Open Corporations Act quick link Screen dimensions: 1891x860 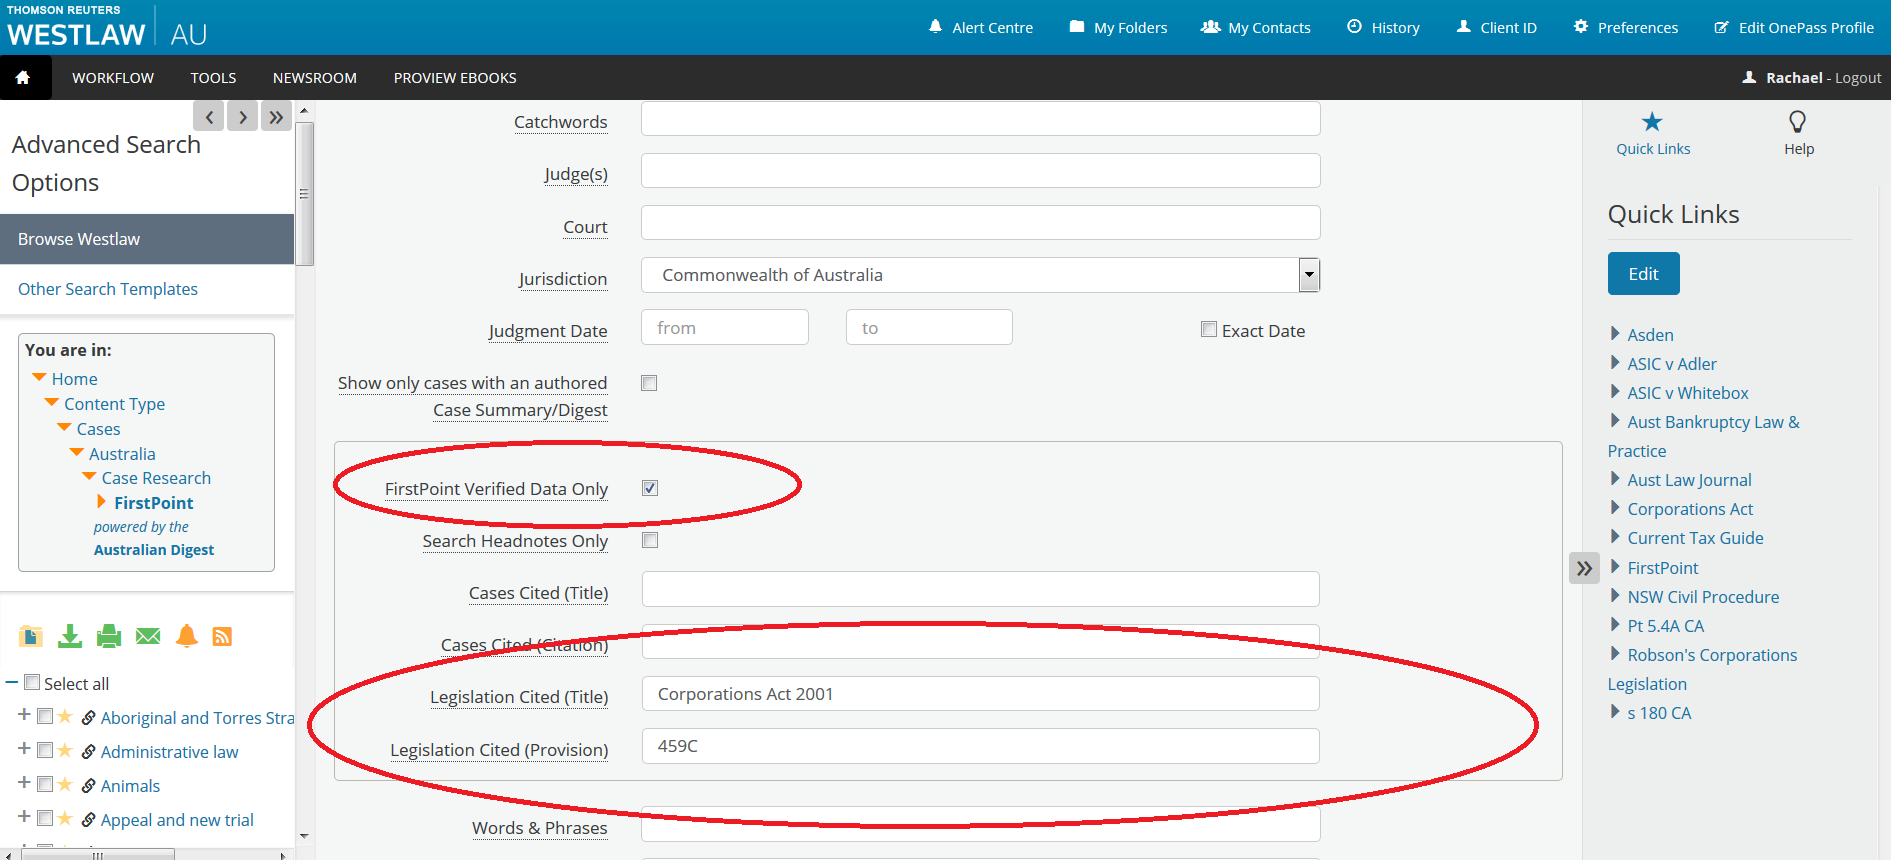1690,509
